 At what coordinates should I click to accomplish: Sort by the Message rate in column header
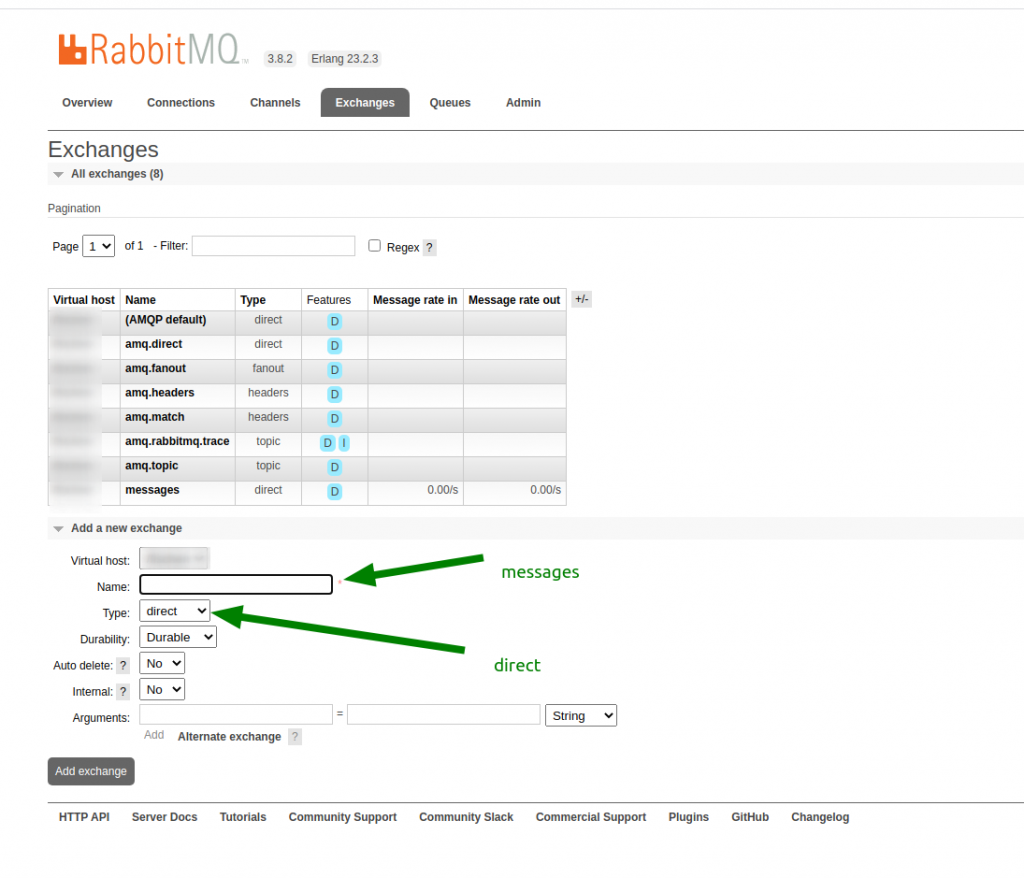(x=415, y=300)
